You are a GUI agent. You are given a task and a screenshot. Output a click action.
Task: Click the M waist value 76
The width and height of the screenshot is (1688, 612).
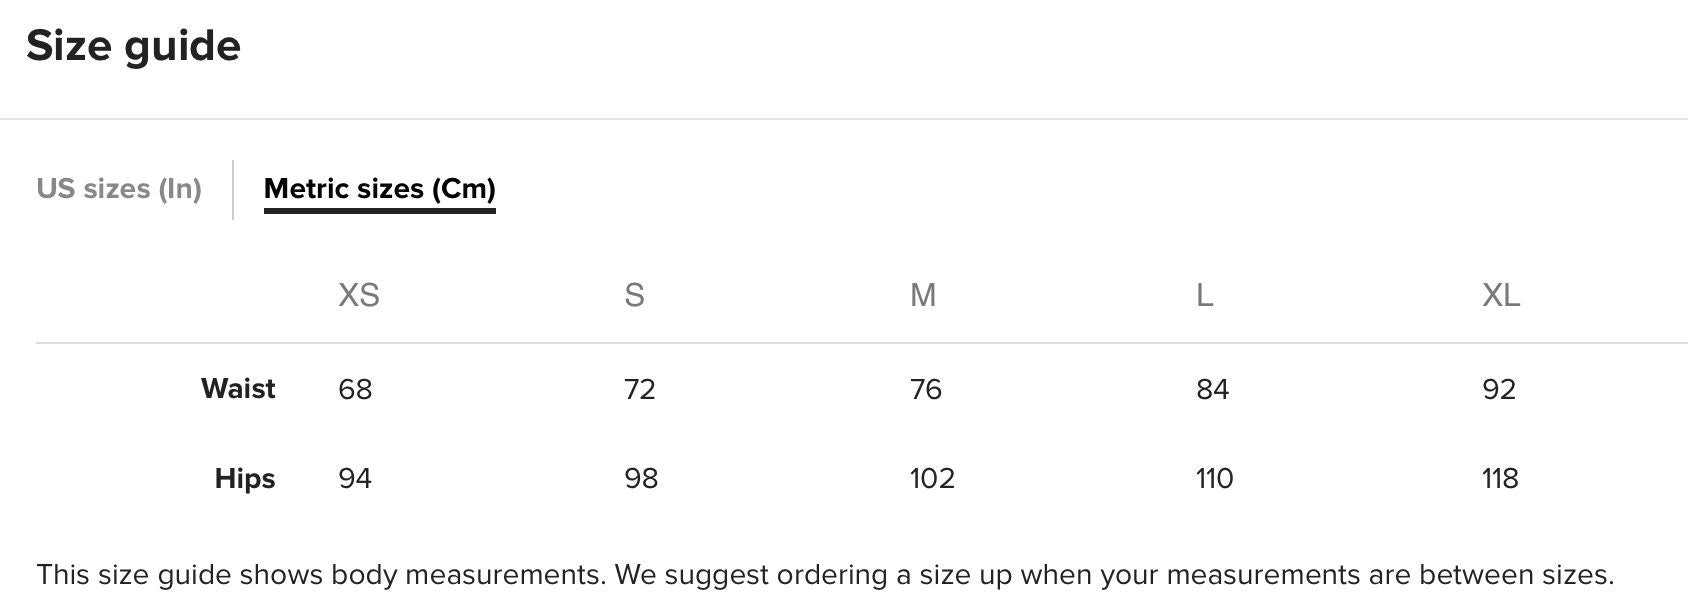tap(926, 389)
